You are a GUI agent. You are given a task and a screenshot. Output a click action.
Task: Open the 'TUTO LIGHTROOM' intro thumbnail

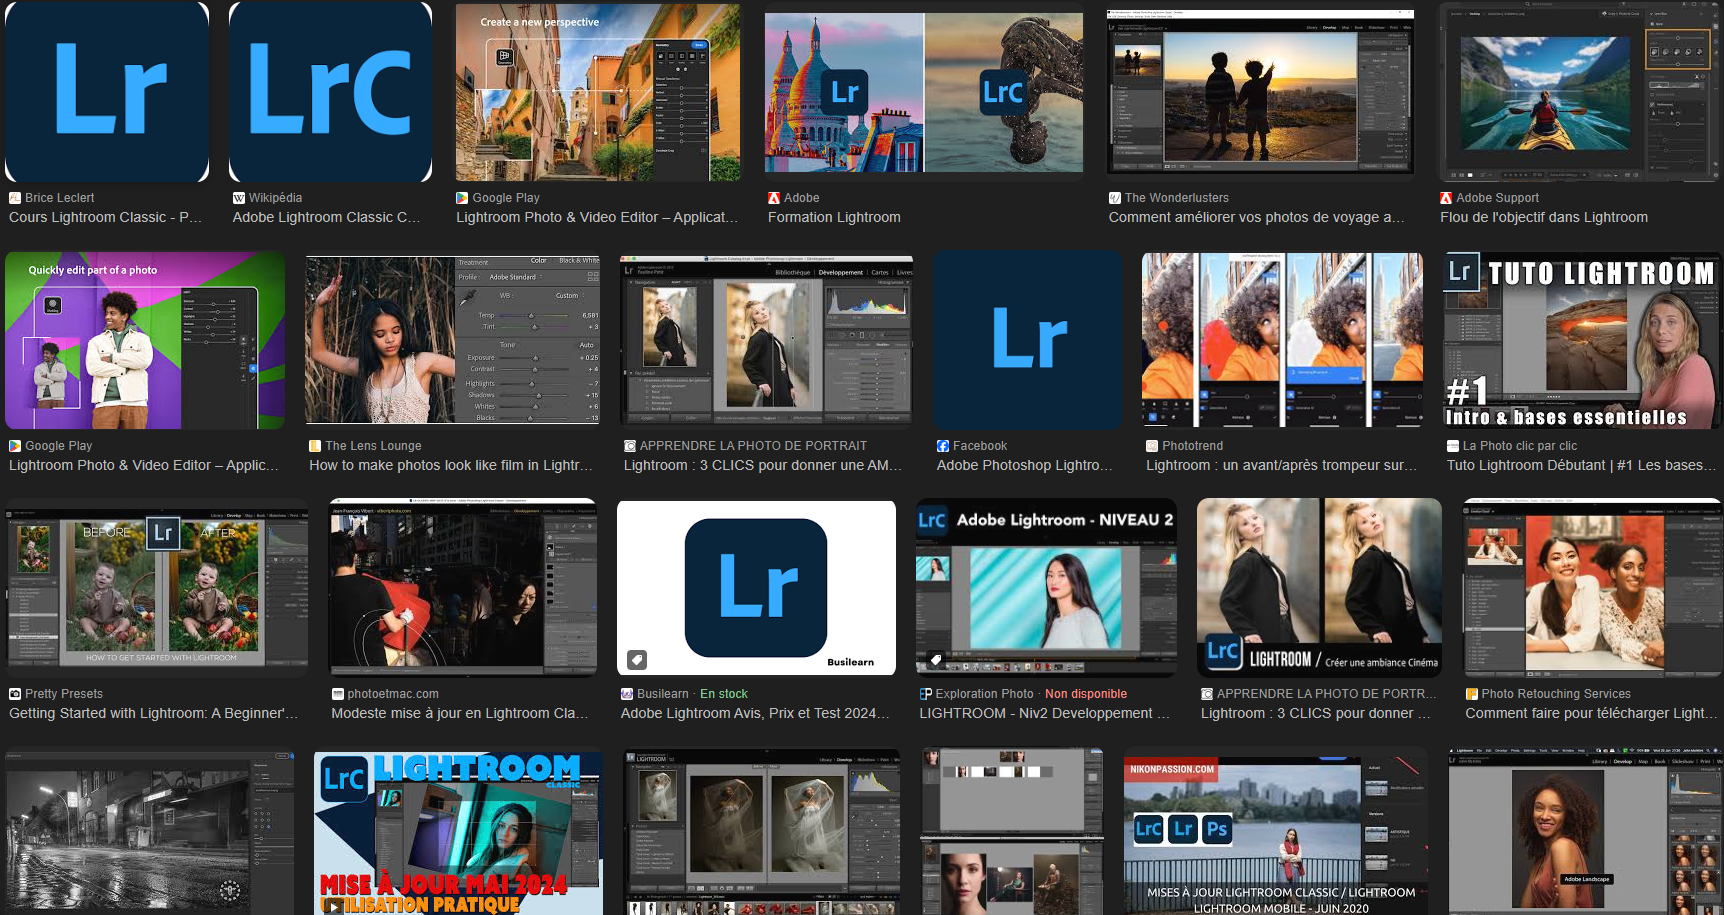(1582, 340)
